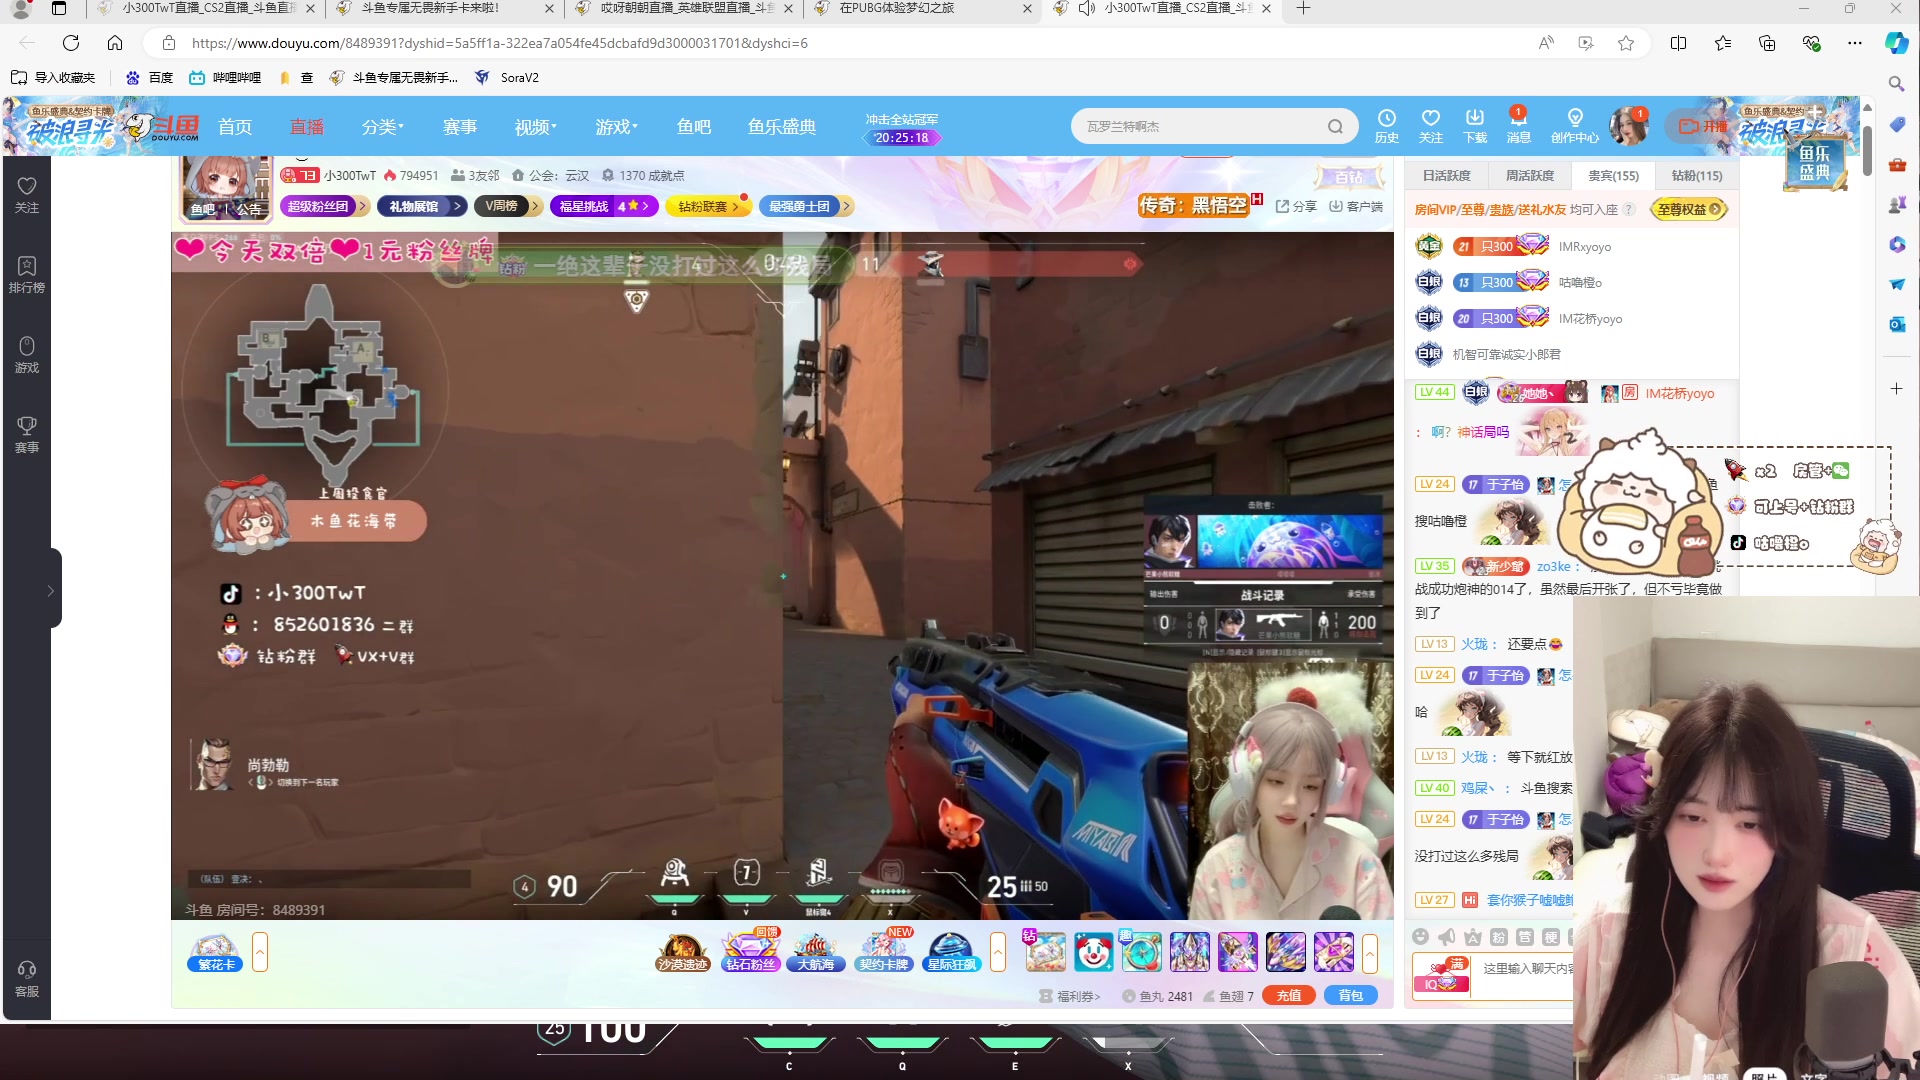Expand the 分类 category dropdown
This screenshot has height=1080, width=1920.
coord(382,127)
